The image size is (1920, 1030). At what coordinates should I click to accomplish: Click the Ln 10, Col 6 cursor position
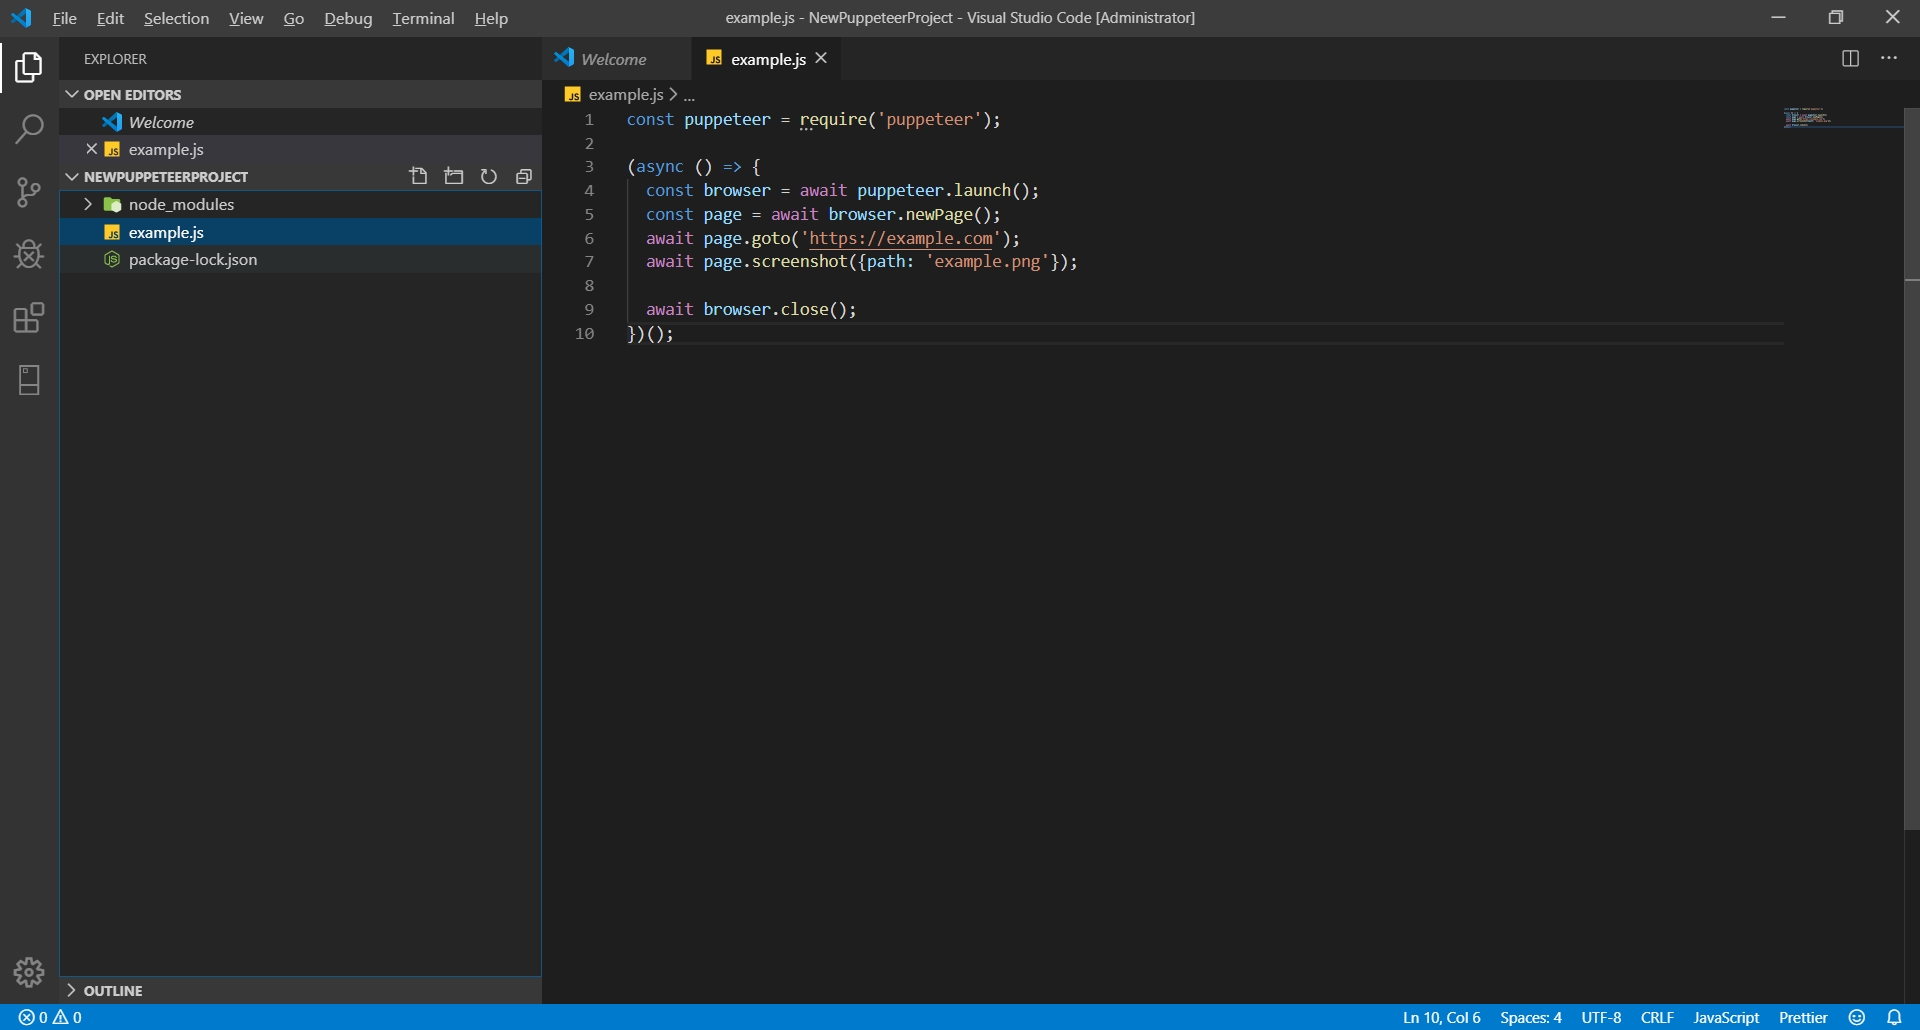[1441, 1017]
